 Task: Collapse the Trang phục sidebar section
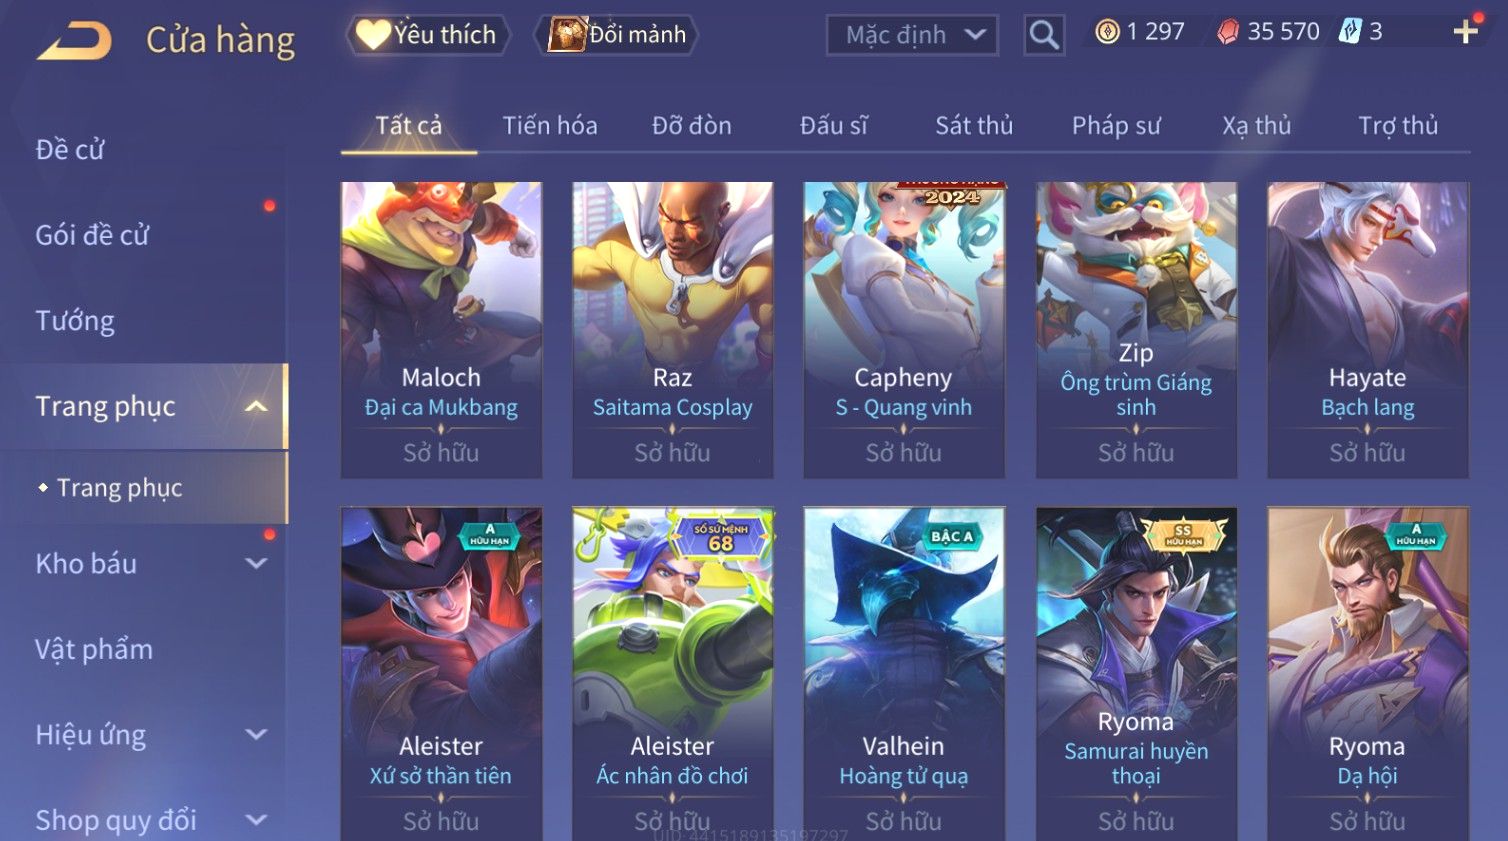256,406
